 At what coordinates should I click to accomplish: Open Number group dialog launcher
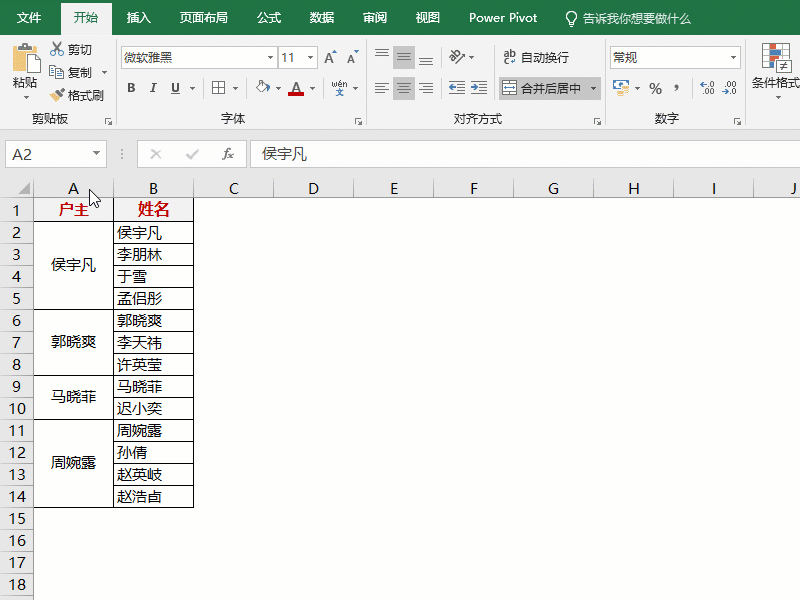737,121
